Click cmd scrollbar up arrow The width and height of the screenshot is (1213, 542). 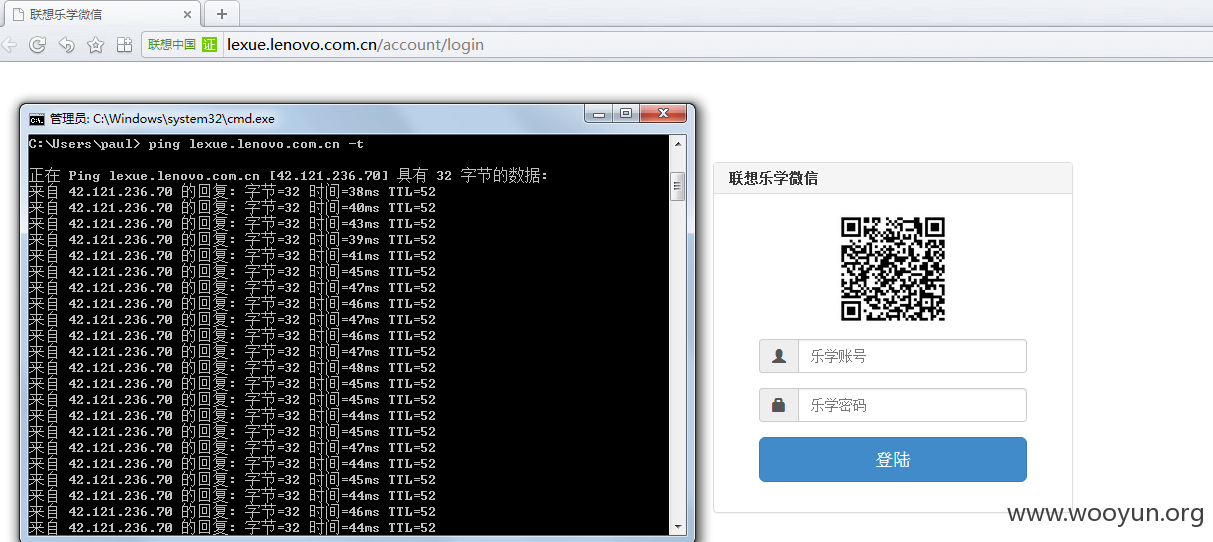point(677,144)
